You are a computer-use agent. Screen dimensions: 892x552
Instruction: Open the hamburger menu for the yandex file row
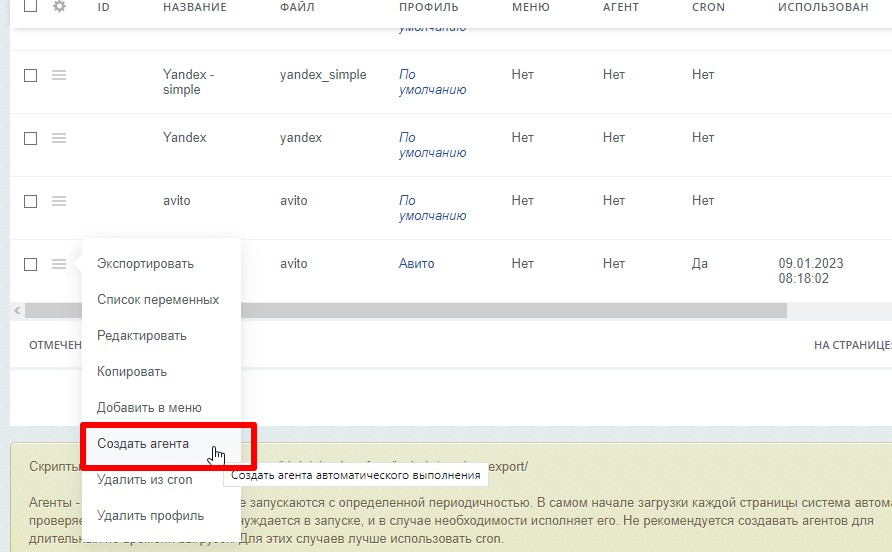(x=59, y=138)
